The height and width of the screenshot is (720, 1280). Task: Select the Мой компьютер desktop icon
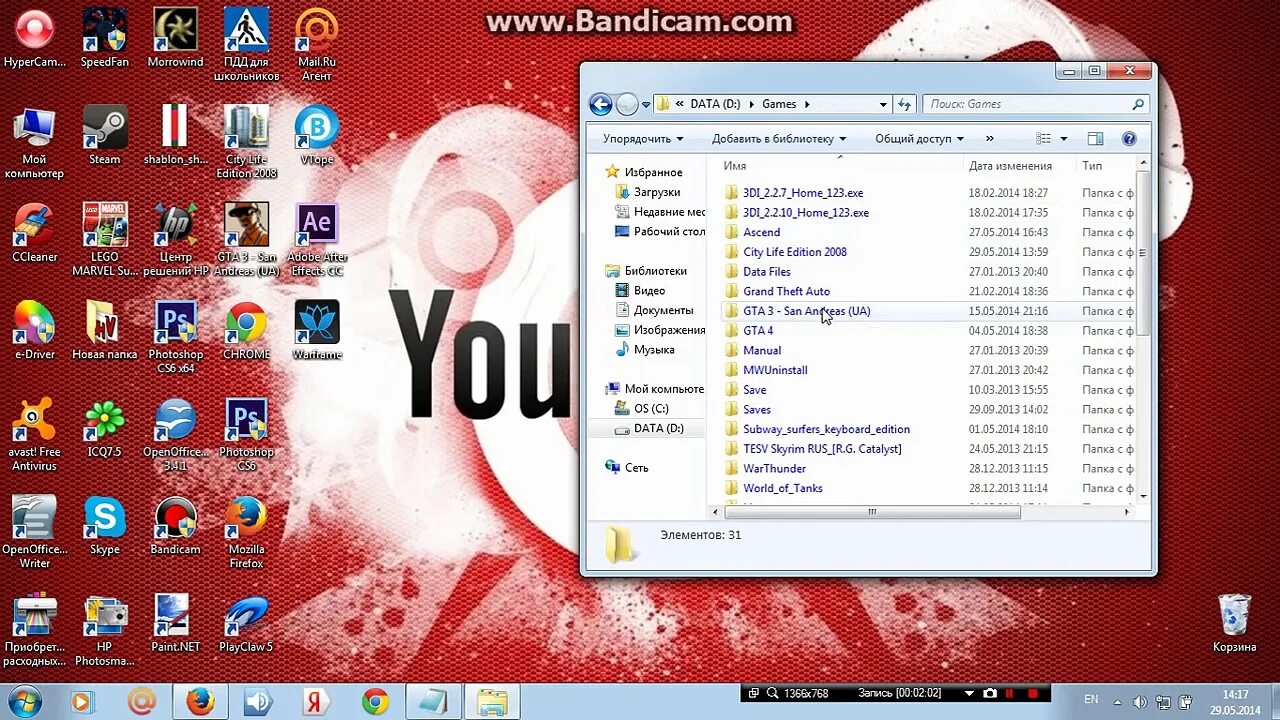point(34,142)
